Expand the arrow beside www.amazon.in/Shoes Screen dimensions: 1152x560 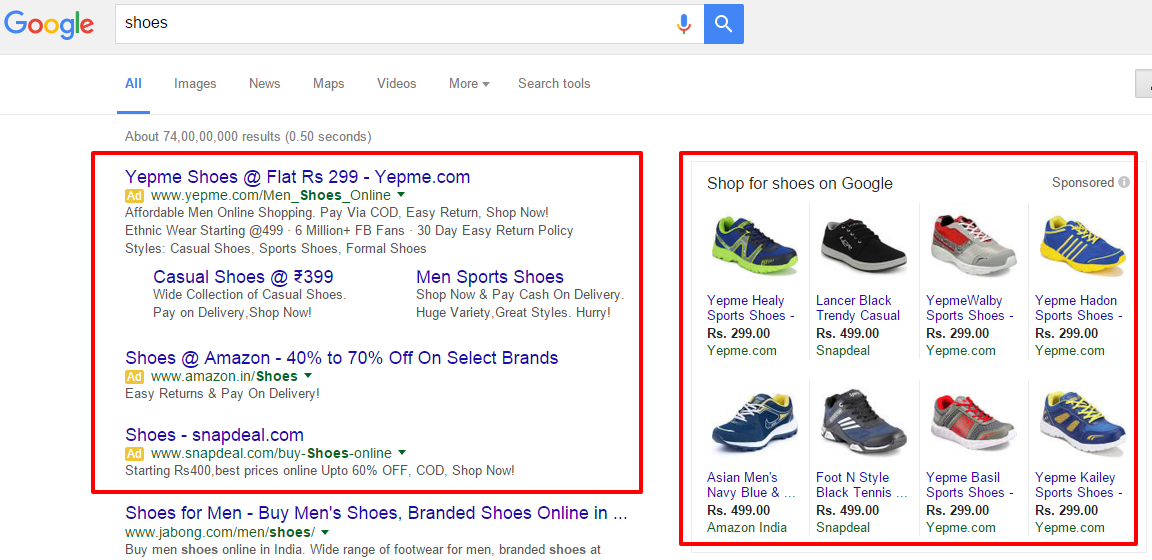[x=308, y=376]
